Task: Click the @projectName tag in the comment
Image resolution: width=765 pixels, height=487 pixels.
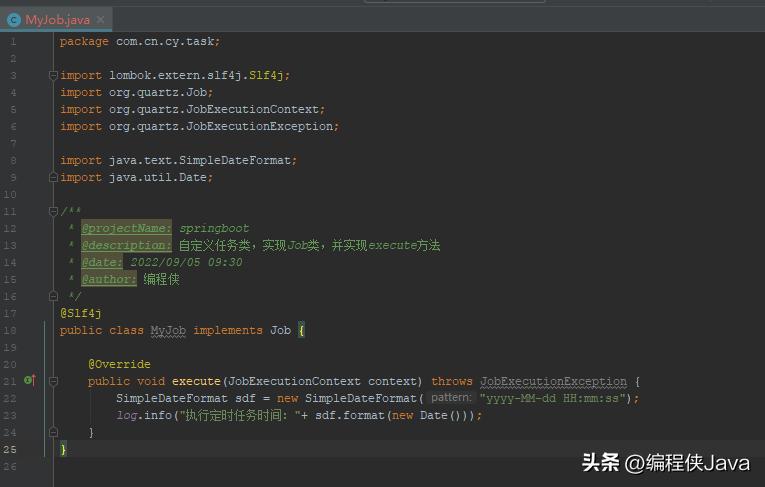Action: coord(126,228)
